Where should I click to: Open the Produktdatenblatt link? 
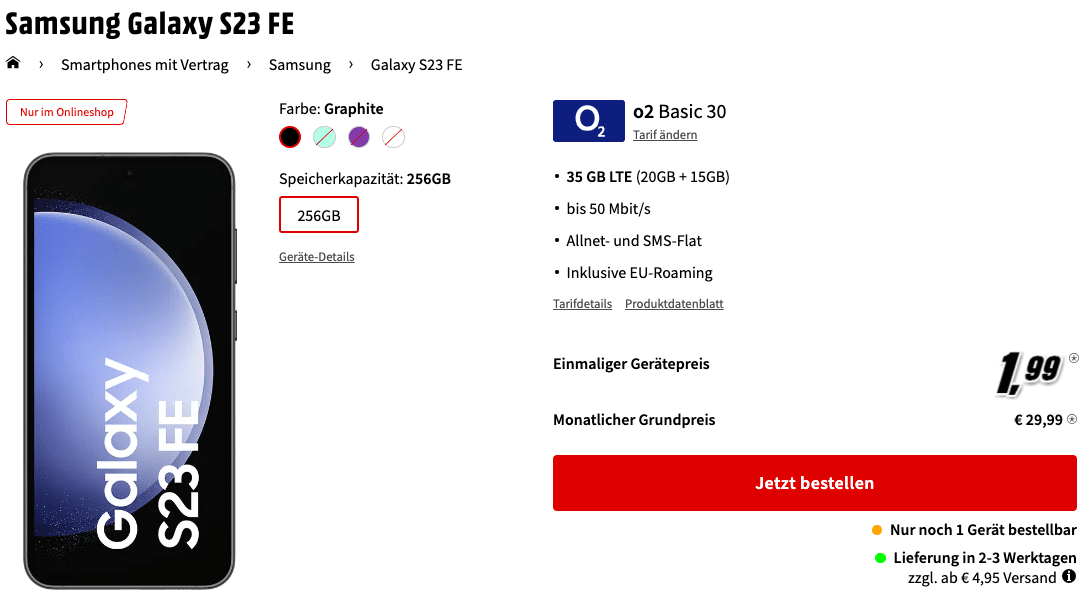[x=674, y=304]
